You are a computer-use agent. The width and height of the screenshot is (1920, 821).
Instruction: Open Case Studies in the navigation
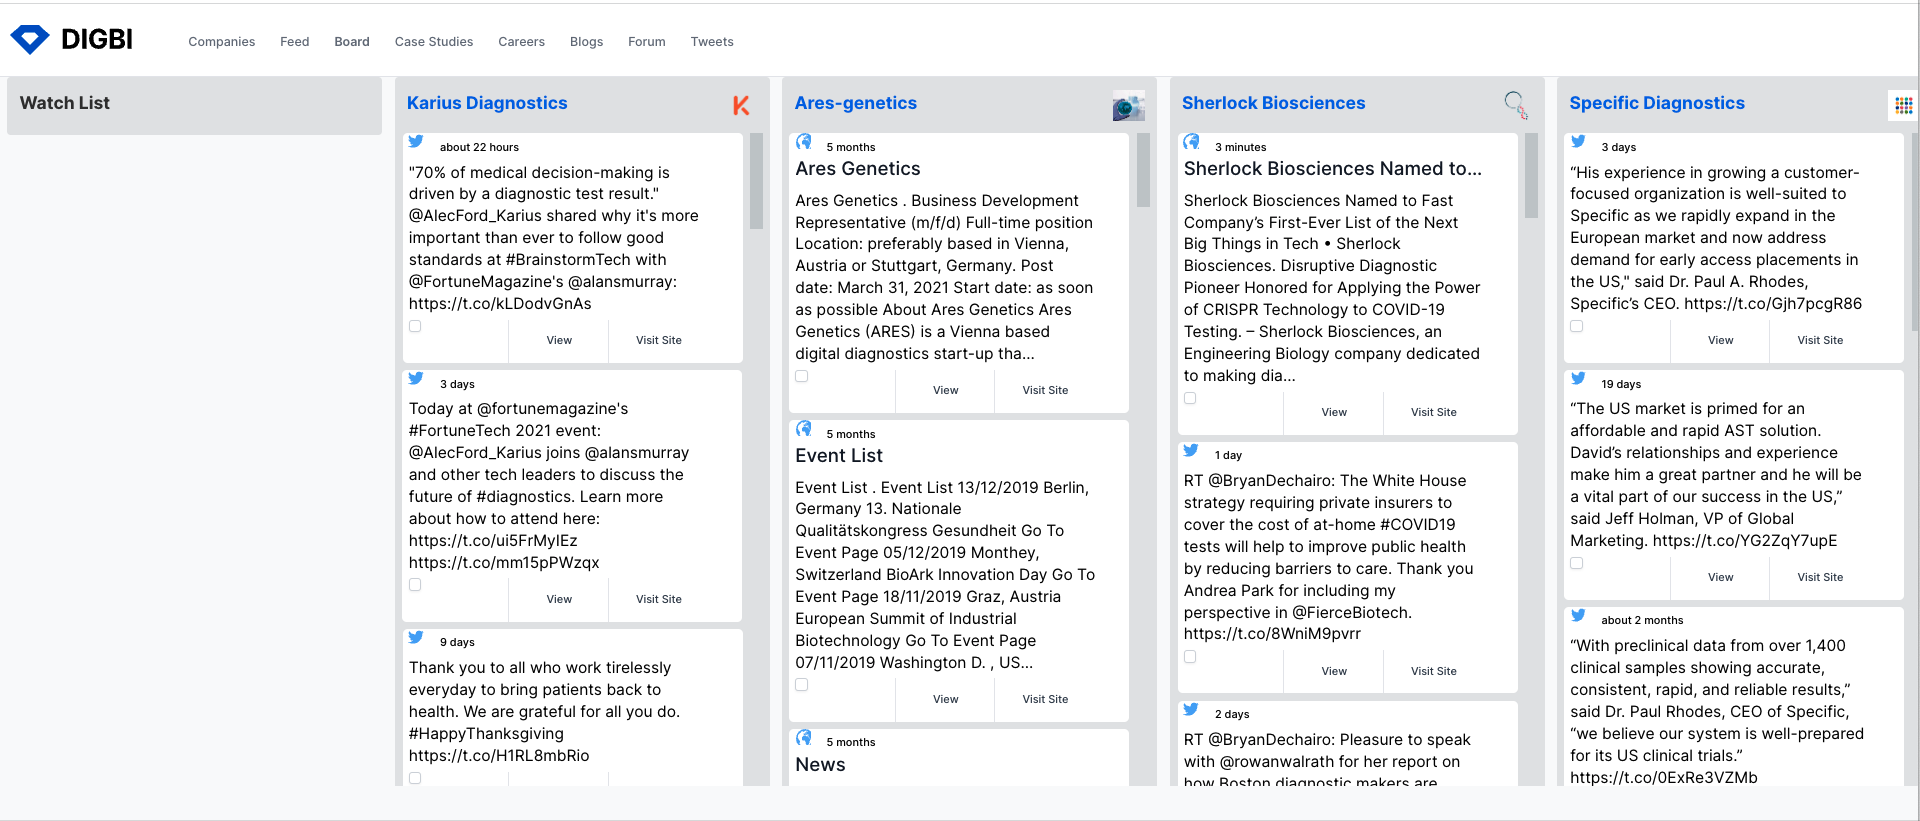point(434,42)
